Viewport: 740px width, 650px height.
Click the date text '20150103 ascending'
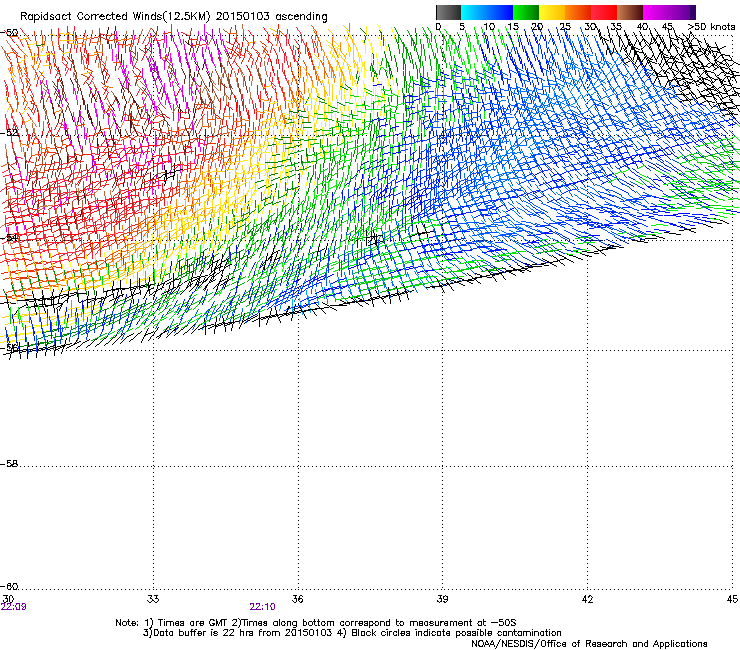point(271,16)
